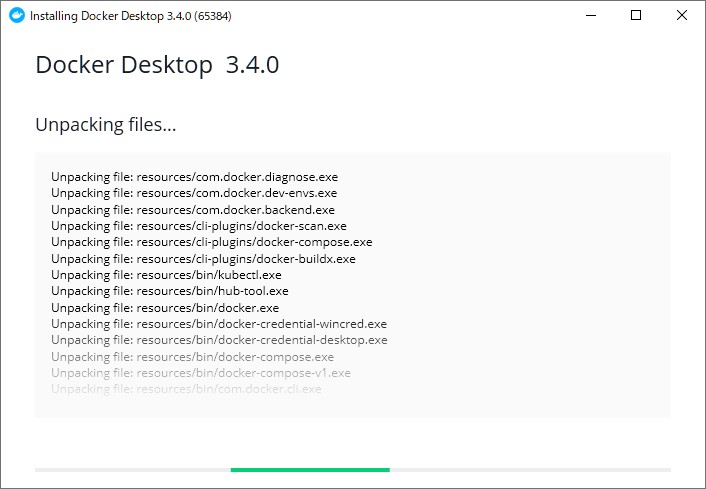
Task: Select the hub-tool.exe log line
Action: [170, 291]
